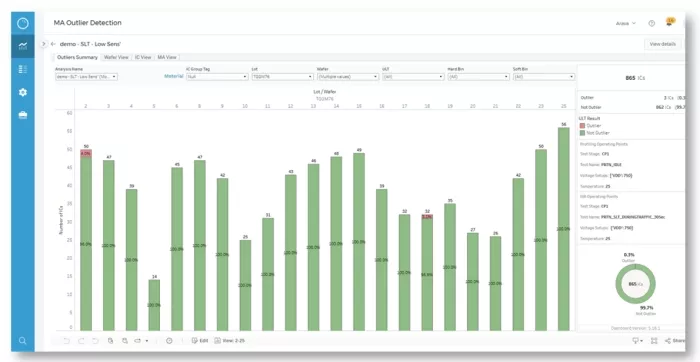Click the View details button
The image size is (700, 362).
[x=662, y=44]
